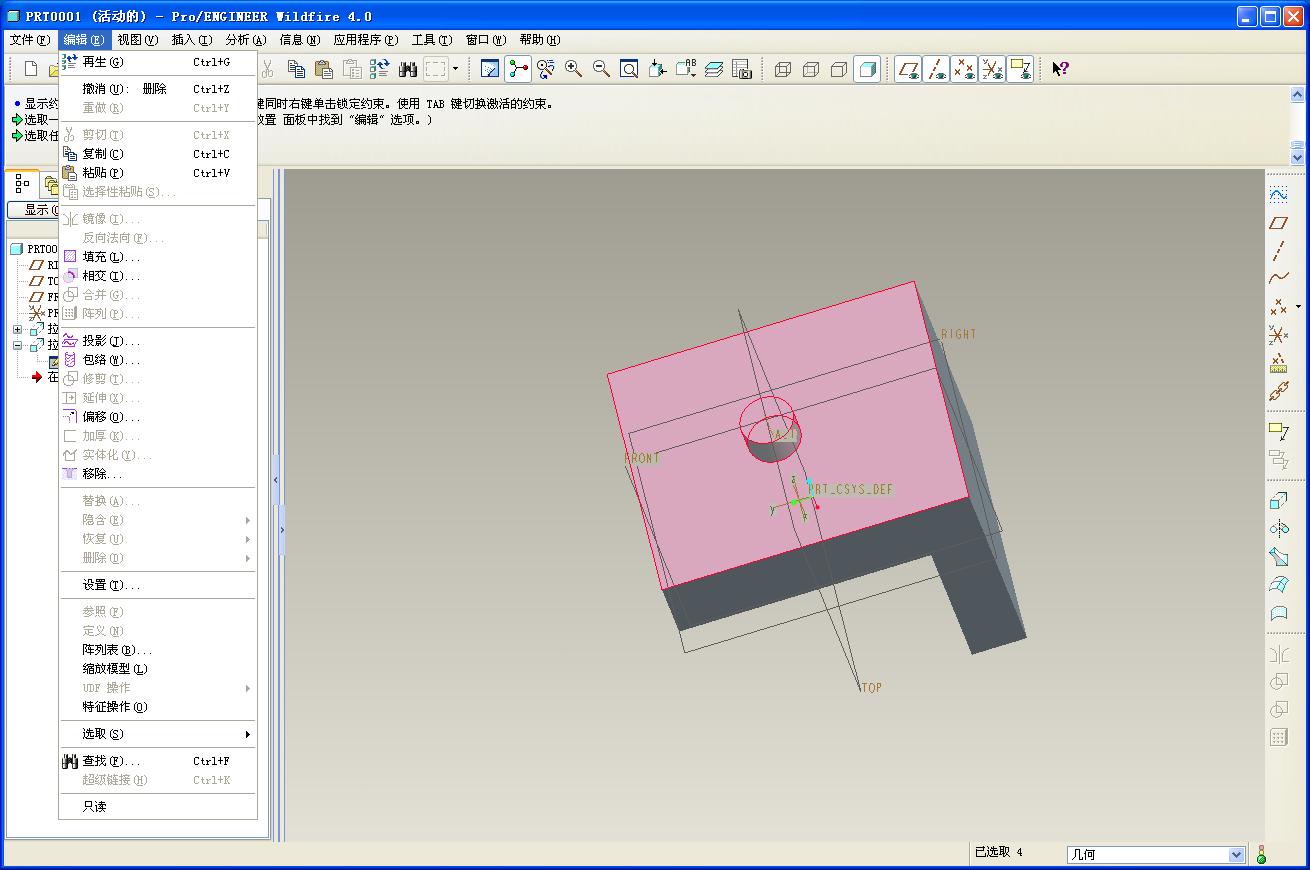This screenshot has width=1310, height=870.
Task: Select the Style surface tool
Action: click(1279, 612)
